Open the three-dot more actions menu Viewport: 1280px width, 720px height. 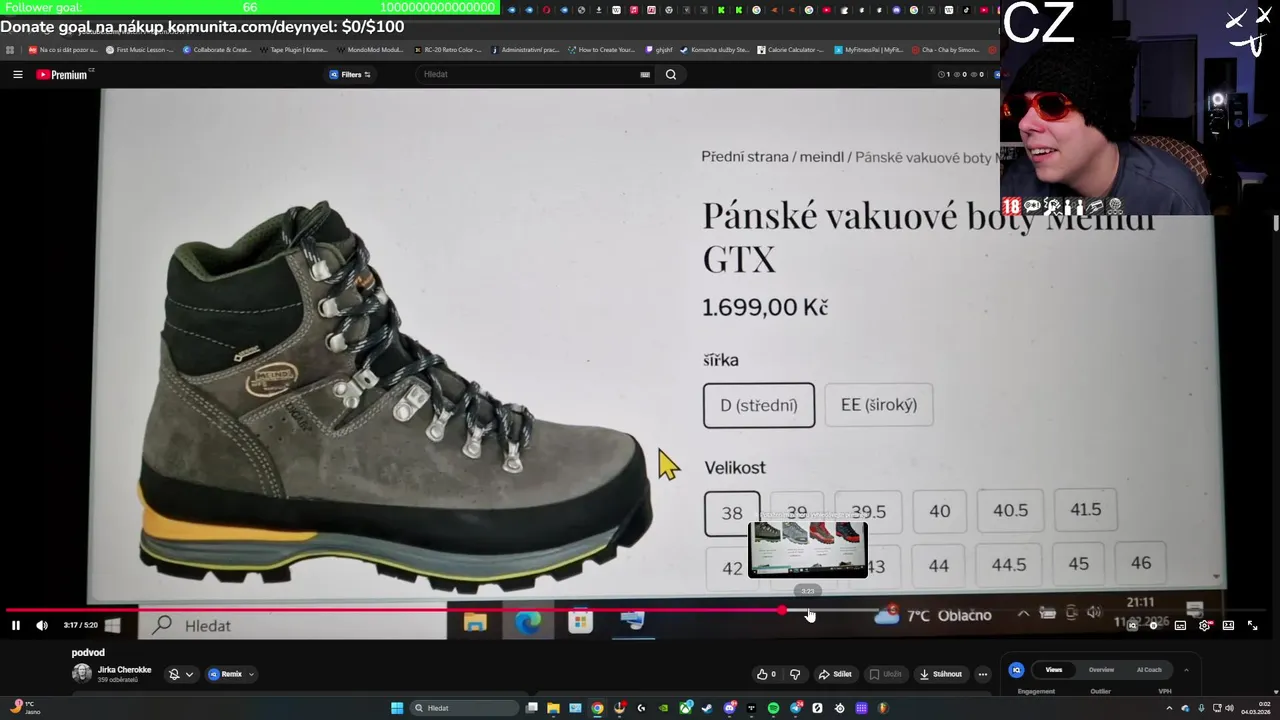pos(982,674)
